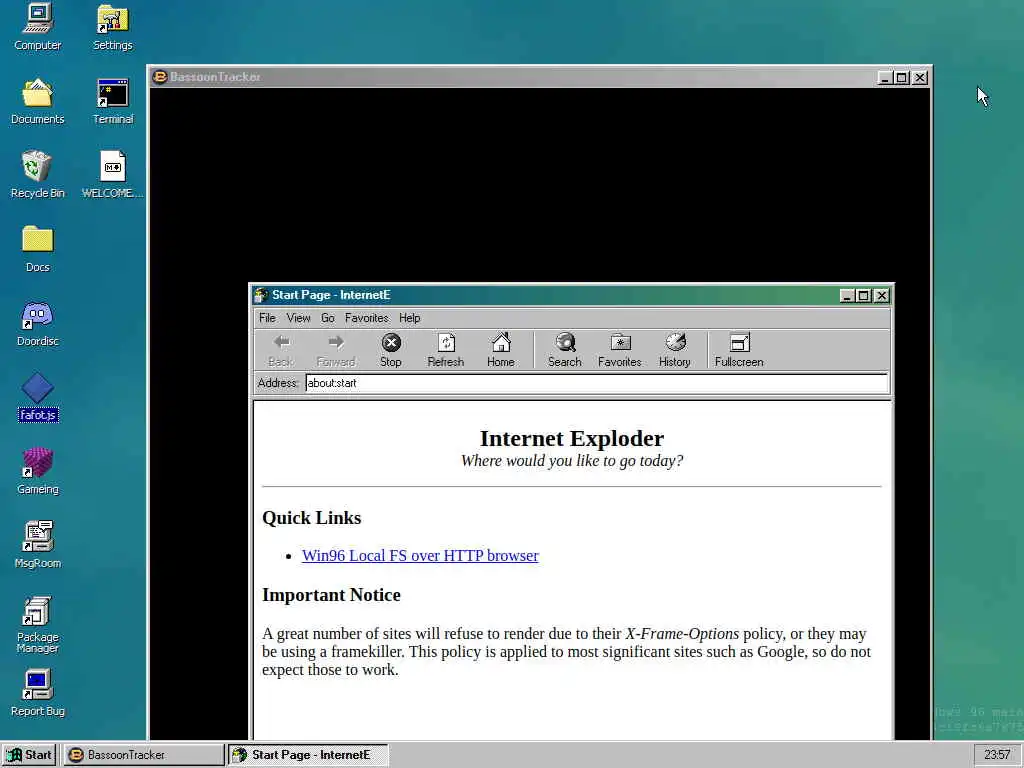
Task: Open History in InternetE toolbar
Action: (x=675, y=351)
